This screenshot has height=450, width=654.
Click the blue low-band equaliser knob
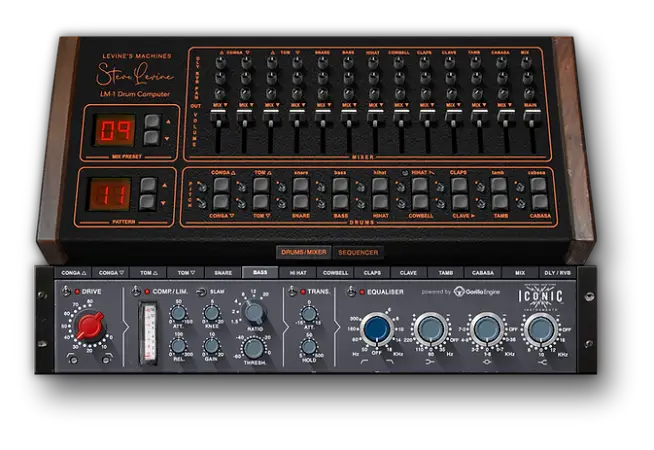tap(377, 328)
